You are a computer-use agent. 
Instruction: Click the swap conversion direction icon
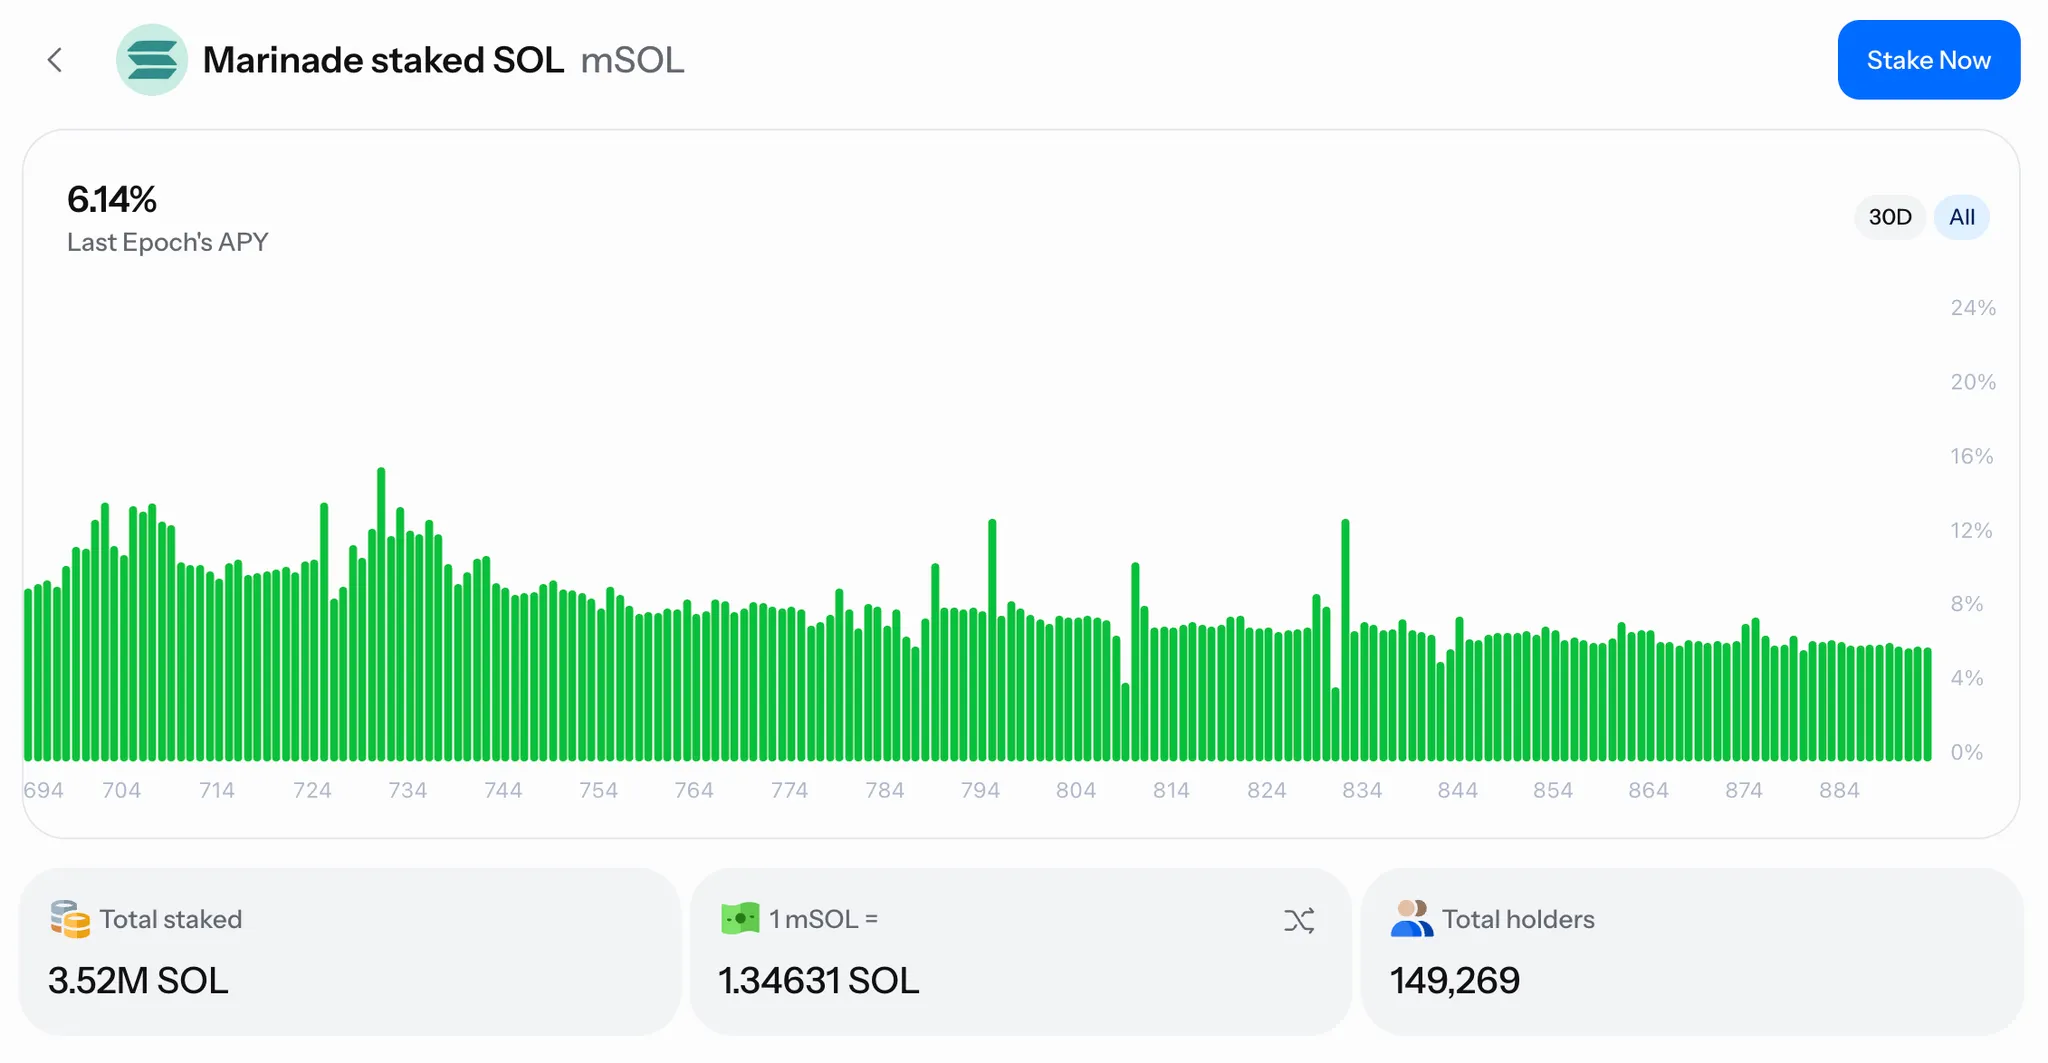point(1298,920)
